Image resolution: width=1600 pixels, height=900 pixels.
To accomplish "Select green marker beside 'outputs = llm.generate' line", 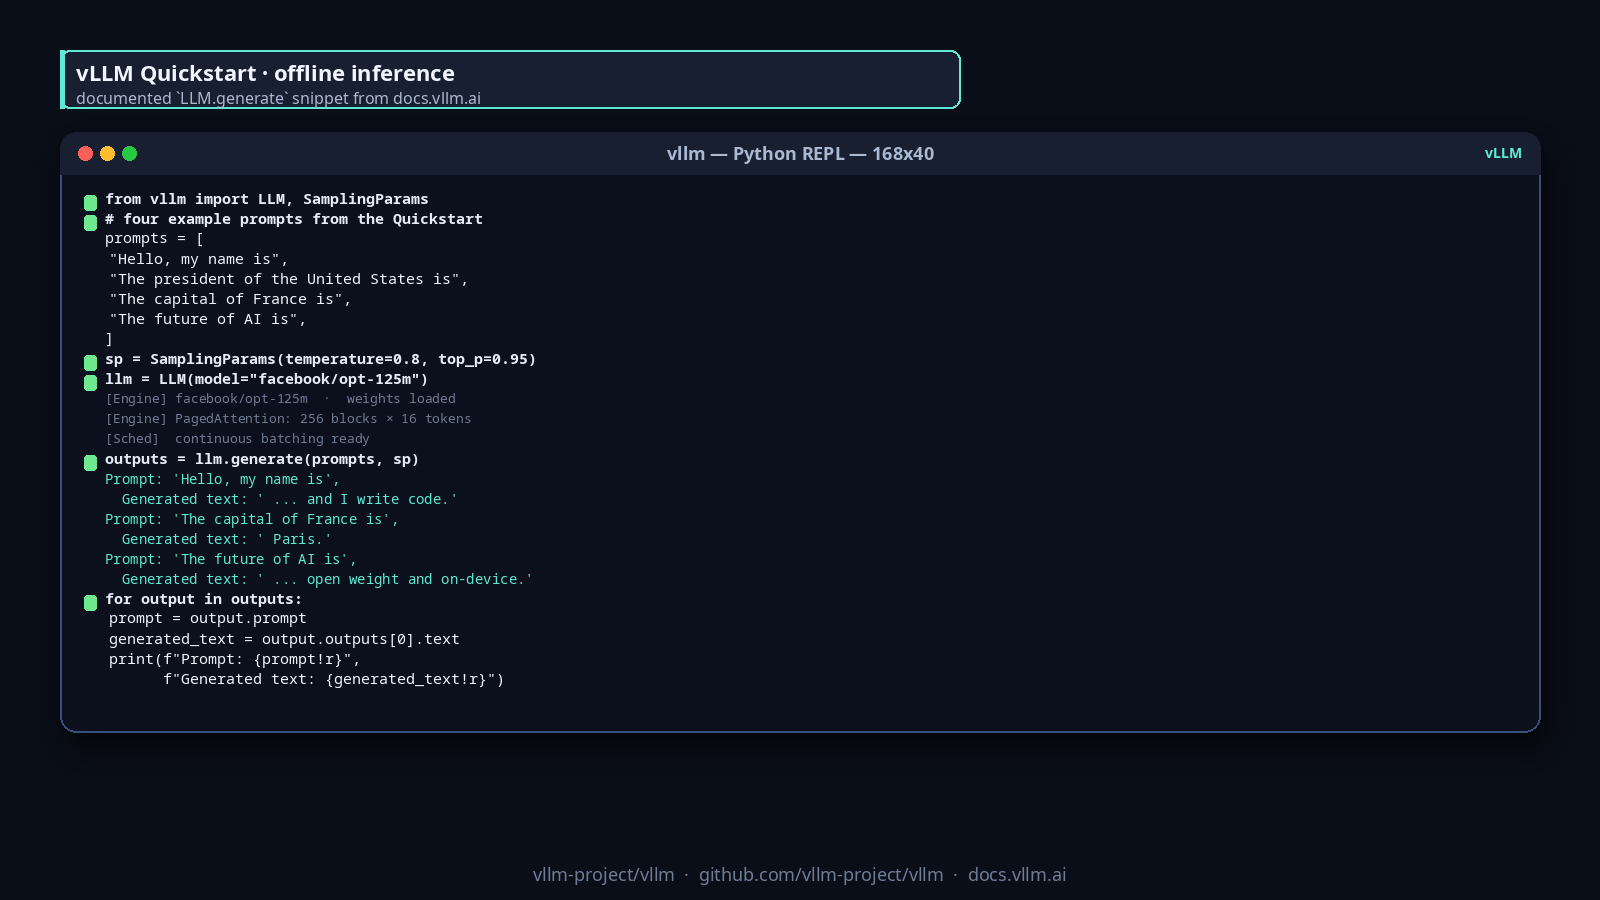I will point(90,462).
